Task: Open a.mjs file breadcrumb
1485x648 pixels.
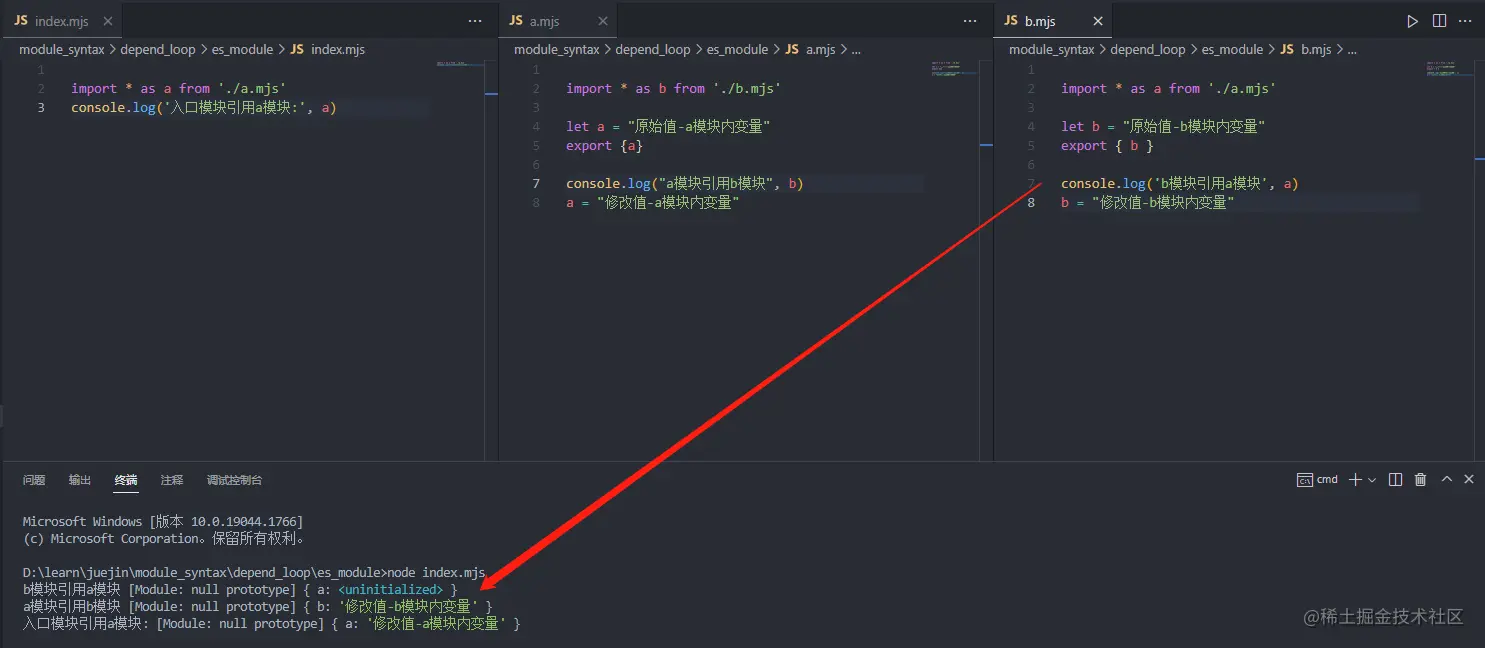Action: pyautogui.click(x=810, y=49)
